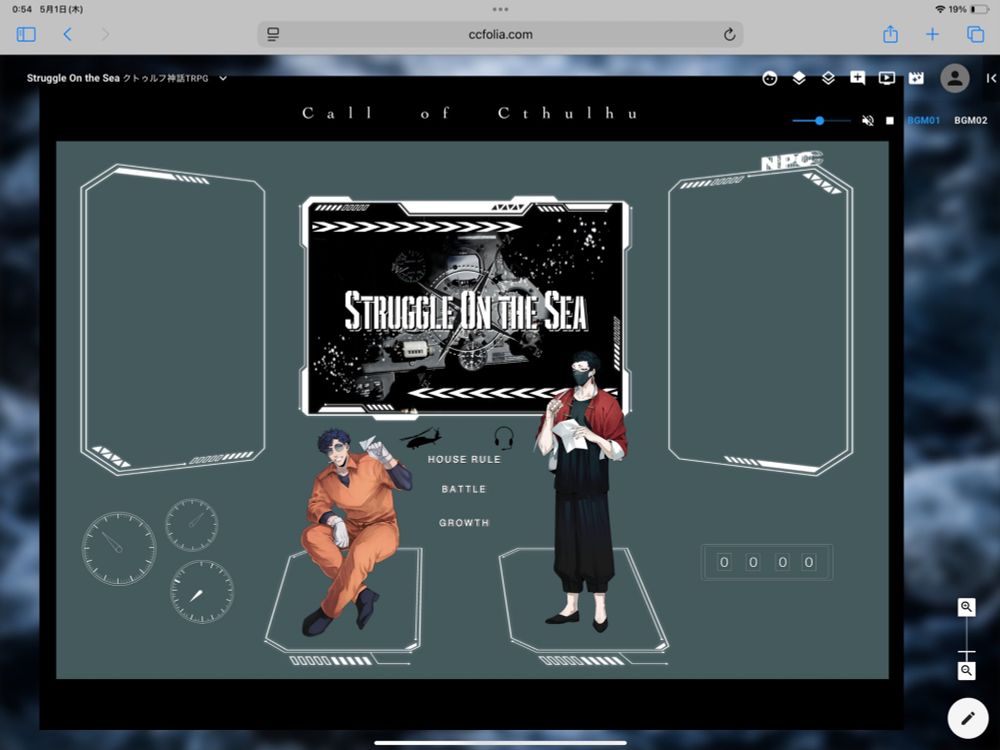Open the cut-in clapperboard icon
The width and height of the screenshot is (1000, 750).
[916, 78]
